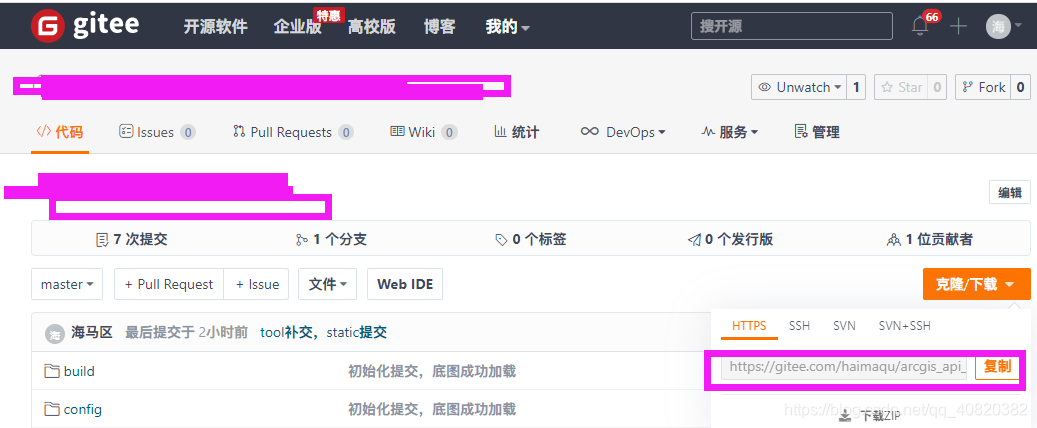Switch to the 代码 tab
Viewport: 1037px width, 428px height.
click(x=60, y=132)
